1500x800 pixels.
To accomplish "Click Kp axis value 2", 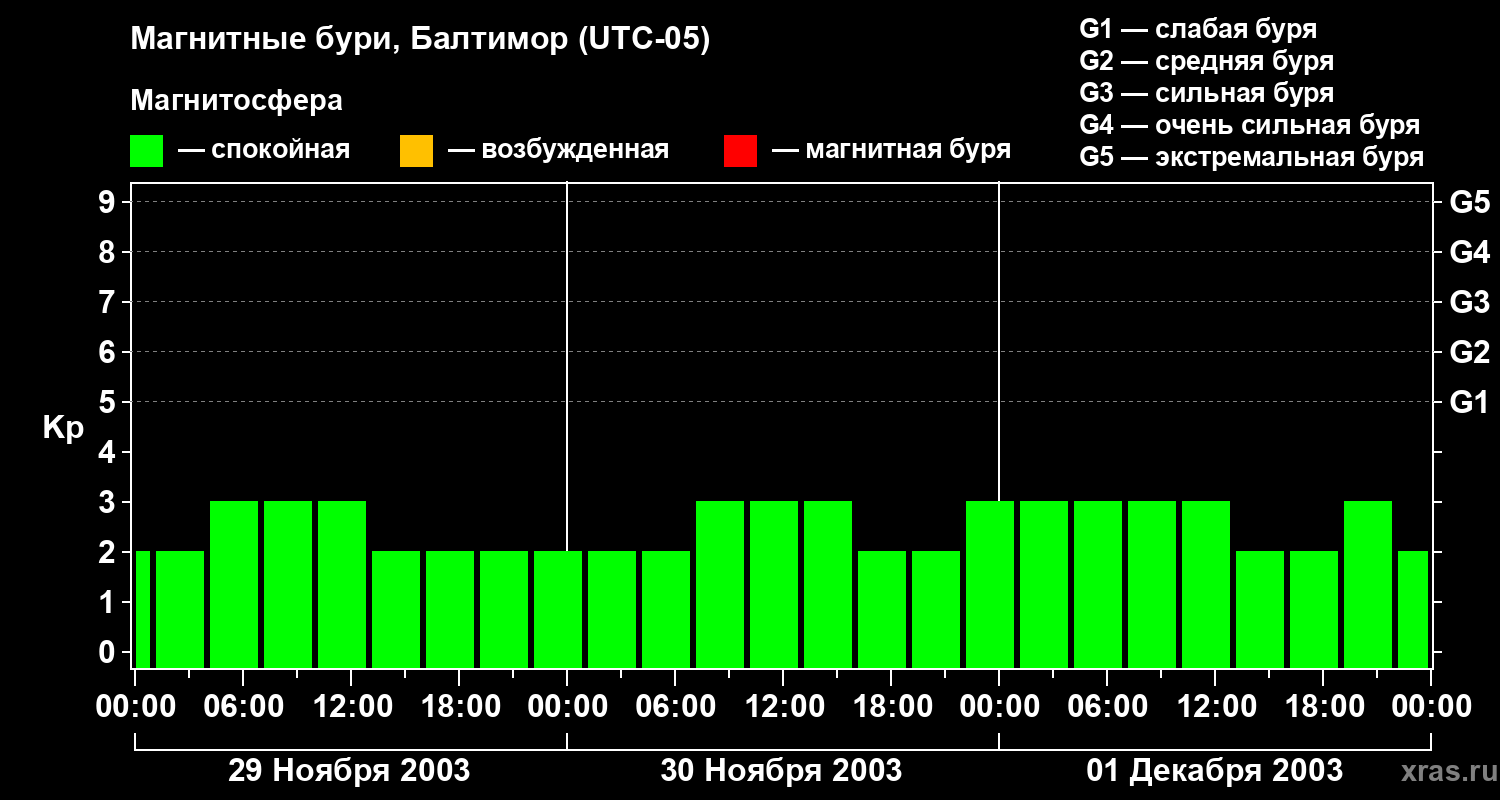I will pyautogui.click(x=108, y=552).
